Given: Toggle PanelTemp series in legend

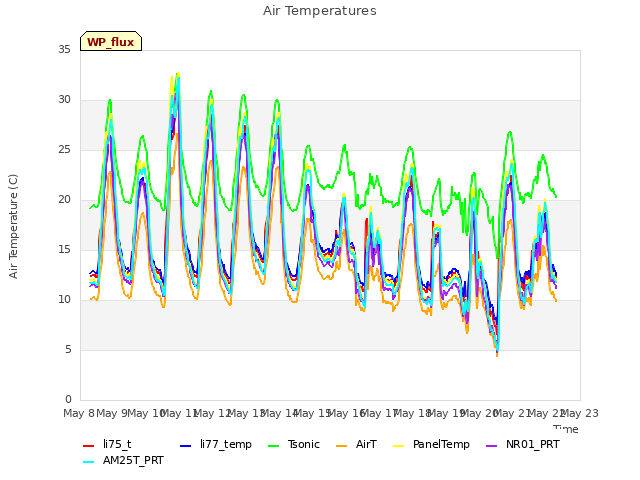Looking at the screenshot, I should point(431,444).
